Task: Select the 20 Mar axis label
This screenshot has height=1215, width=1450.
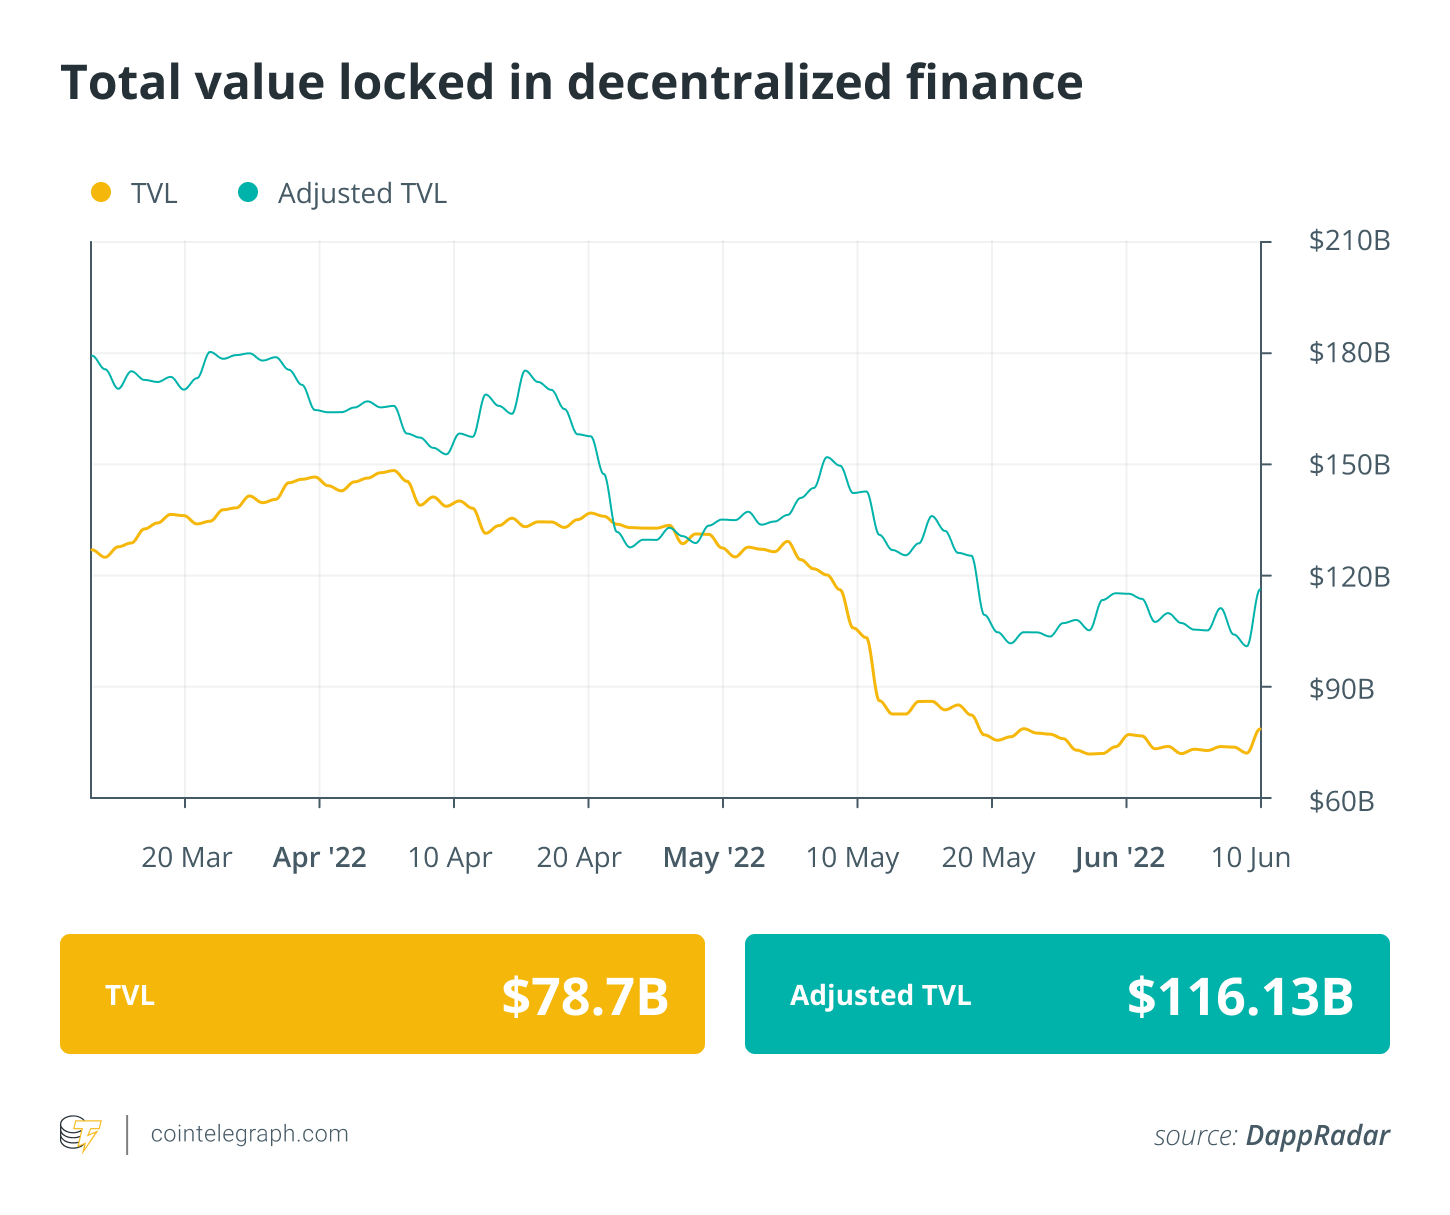Action: (187, 858)
